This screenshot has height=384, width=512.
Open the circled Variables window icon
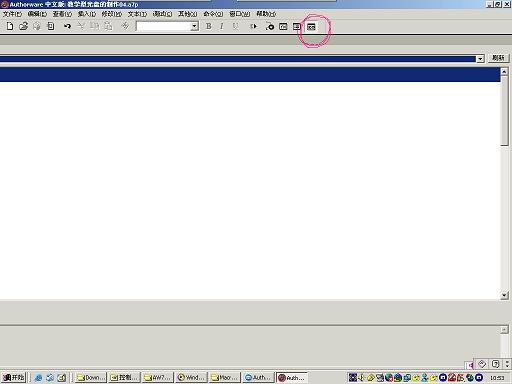pos(311,27)
